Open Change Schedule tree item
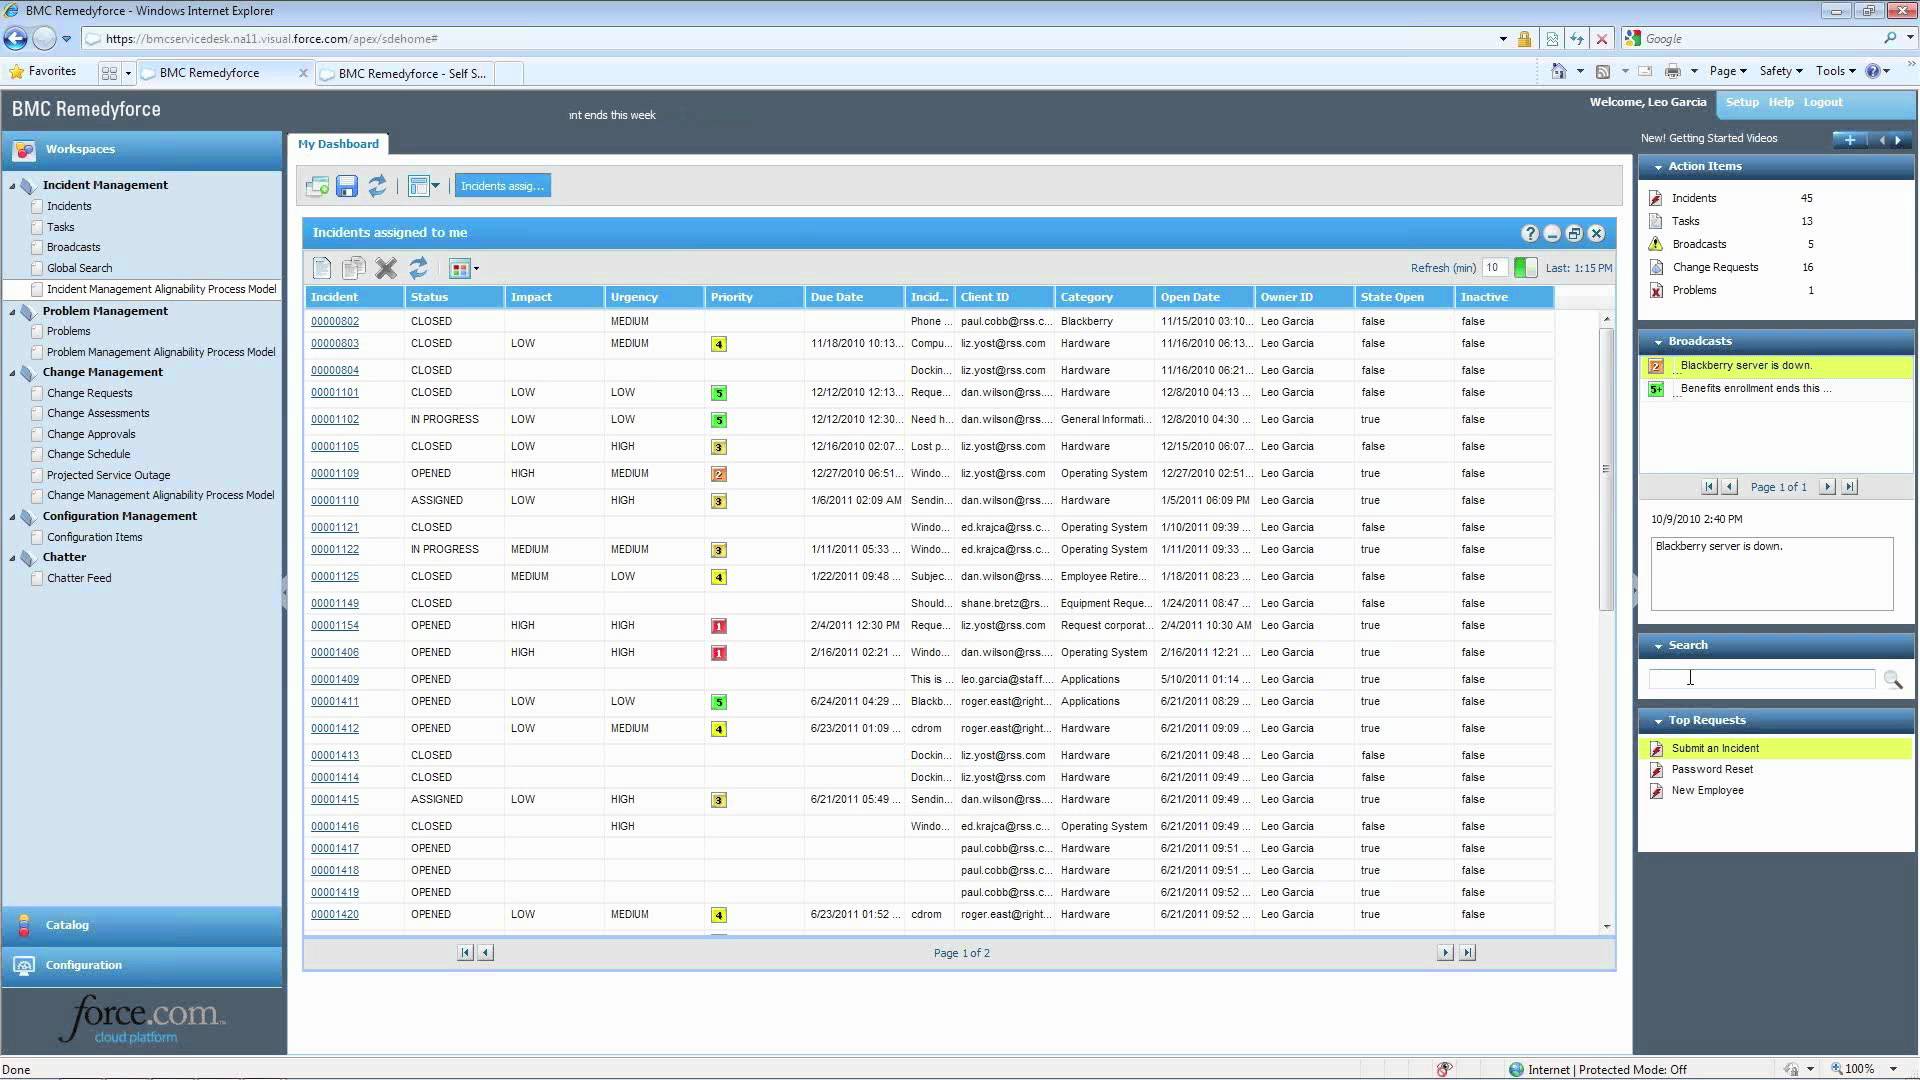1920x1080 pixels. click(x=88, y=454)
